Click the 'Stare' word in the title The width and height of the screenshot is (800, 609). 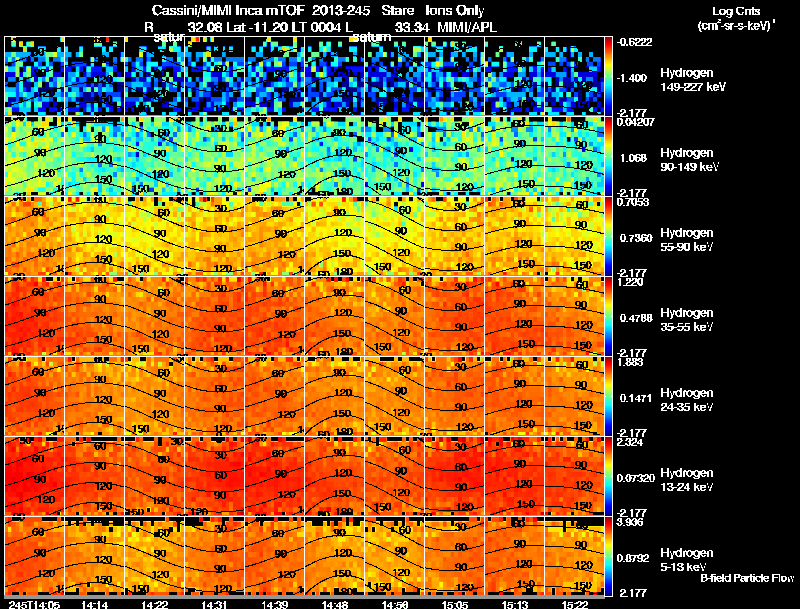(x=397, y=11)
